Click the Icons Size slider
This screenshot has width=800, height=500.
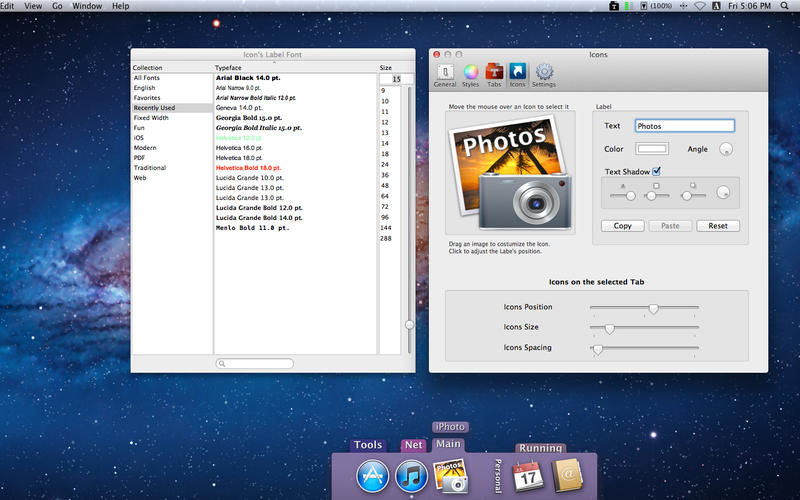click(x=609, y=328)
